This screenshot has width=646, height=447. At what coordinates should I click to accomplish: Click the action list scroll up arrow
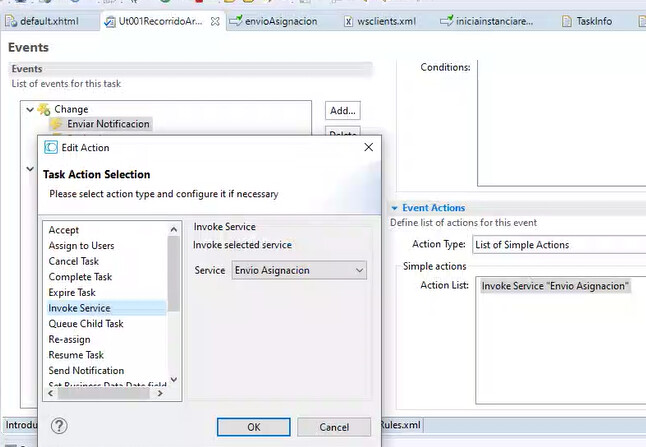point(174,229)
